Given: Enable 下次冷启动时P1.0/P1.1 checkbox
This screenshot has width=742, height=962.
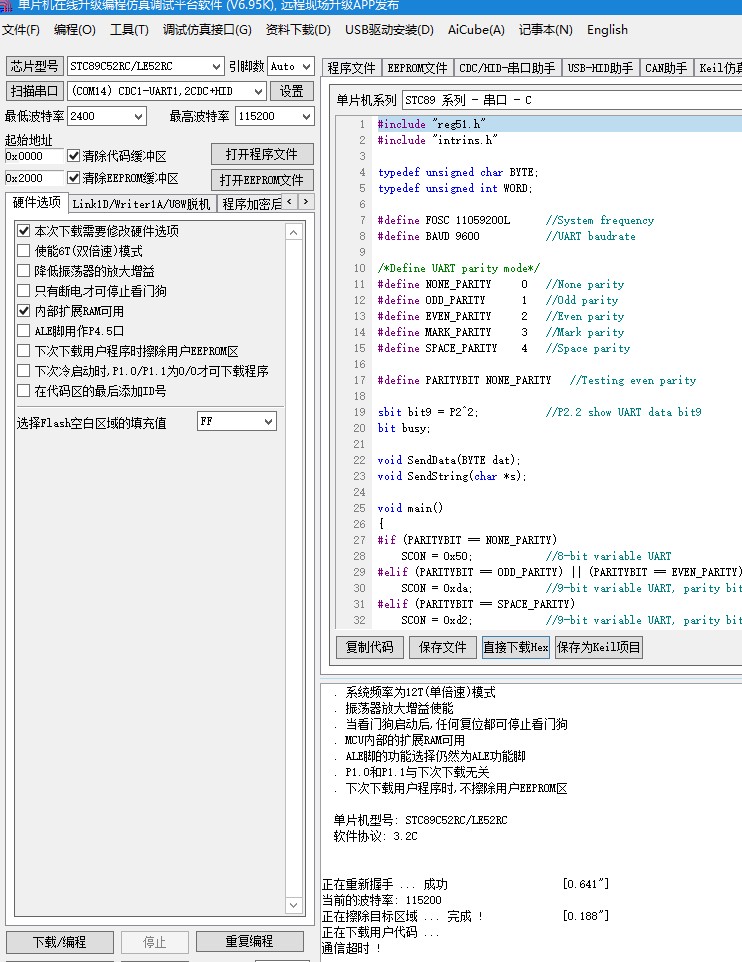Looking at the screenshot, I should pyautogui.click(x=24, y=371).
